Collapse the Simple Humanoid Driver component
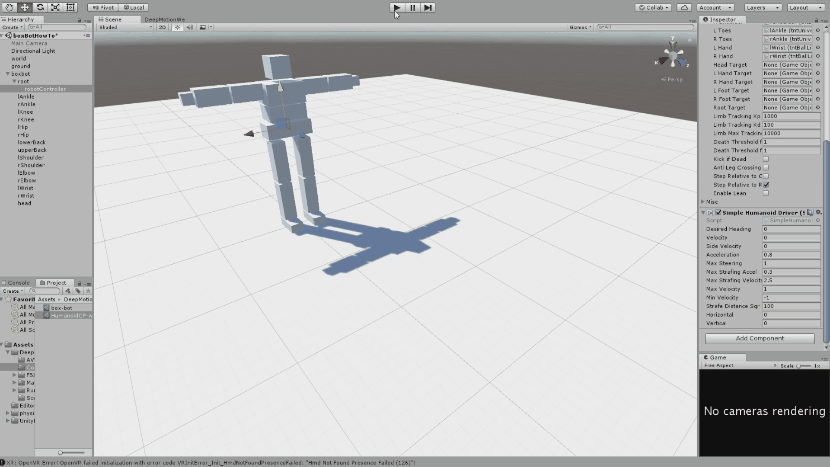Screen dimensions: 830x467 (703, 212)
